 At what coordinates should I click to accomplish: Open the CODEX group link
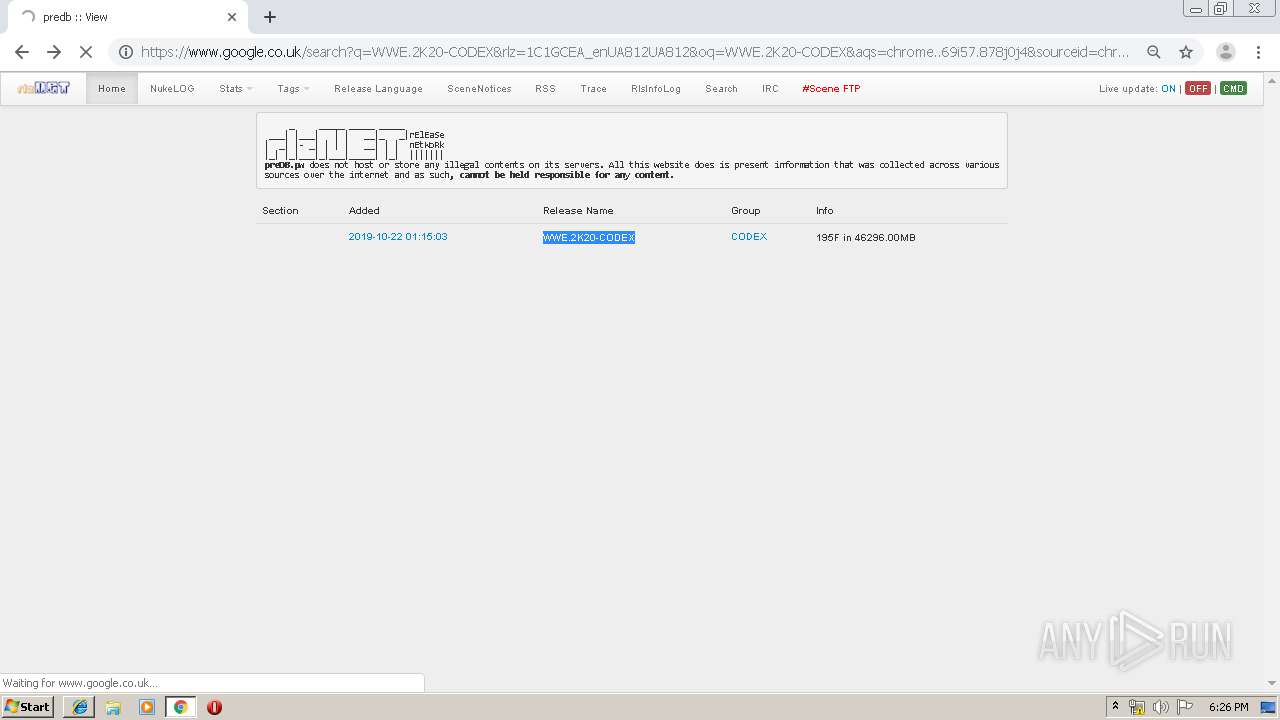point(749,237)
